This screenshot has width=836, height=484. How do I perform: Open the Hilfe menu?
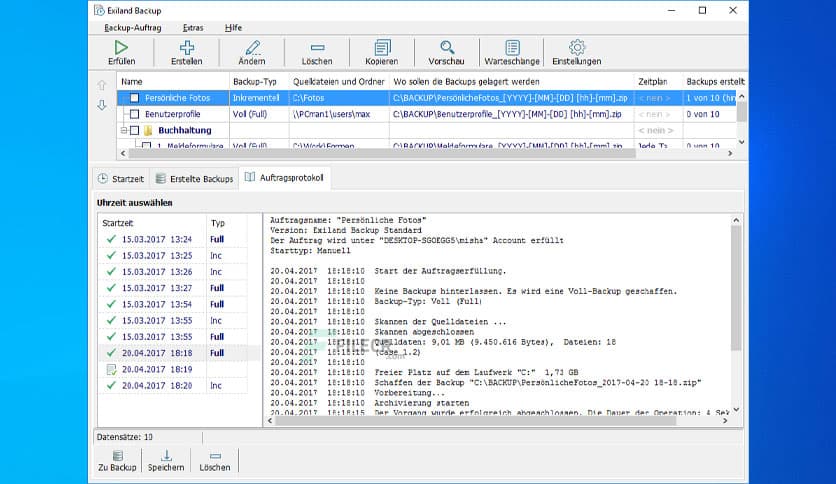click(x=233, y=28)
